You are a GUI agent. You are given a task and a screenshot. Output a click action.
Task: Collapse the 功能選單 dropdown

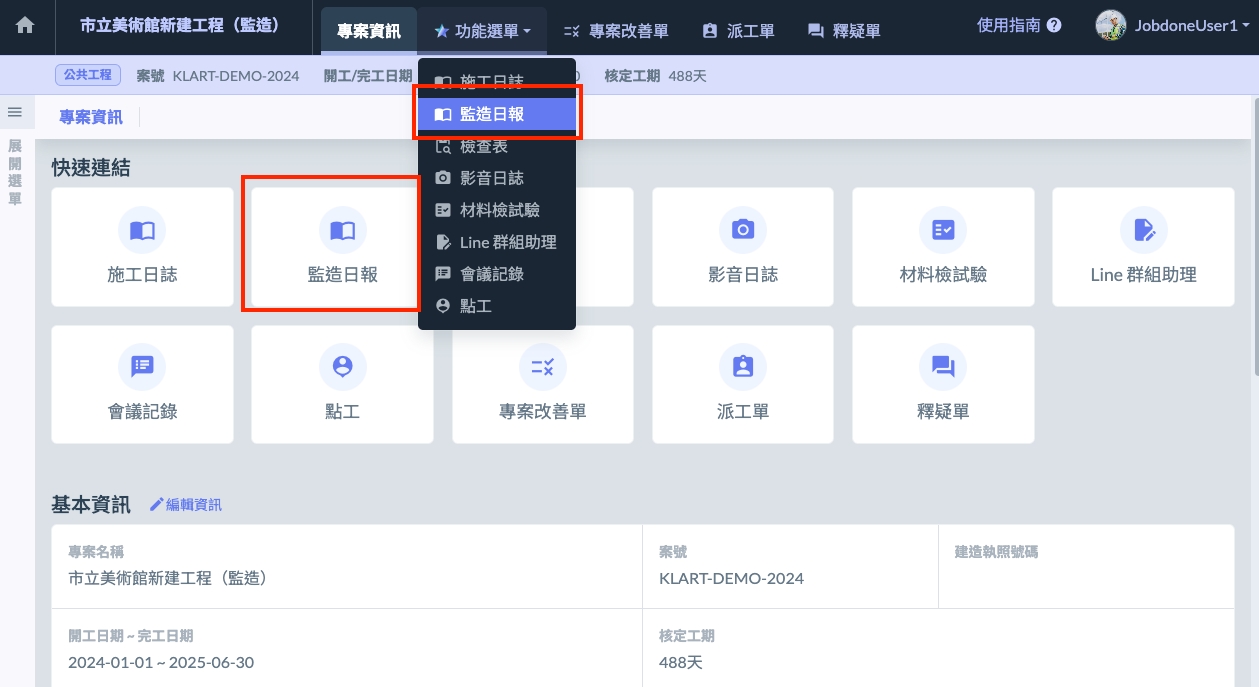(x=482, y=31)
